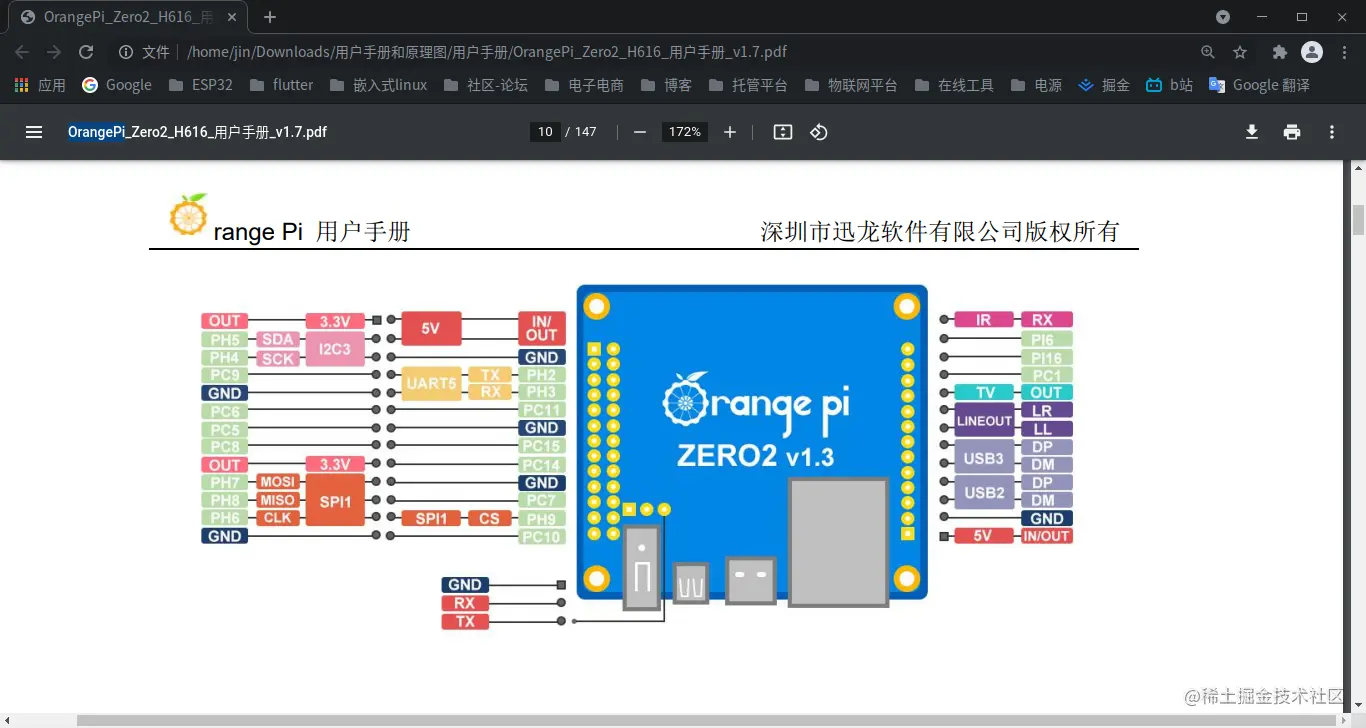The height and width of the screenshot is (728, 1366).
Task: Reload the current page
Action: click(x=86, y=52)
